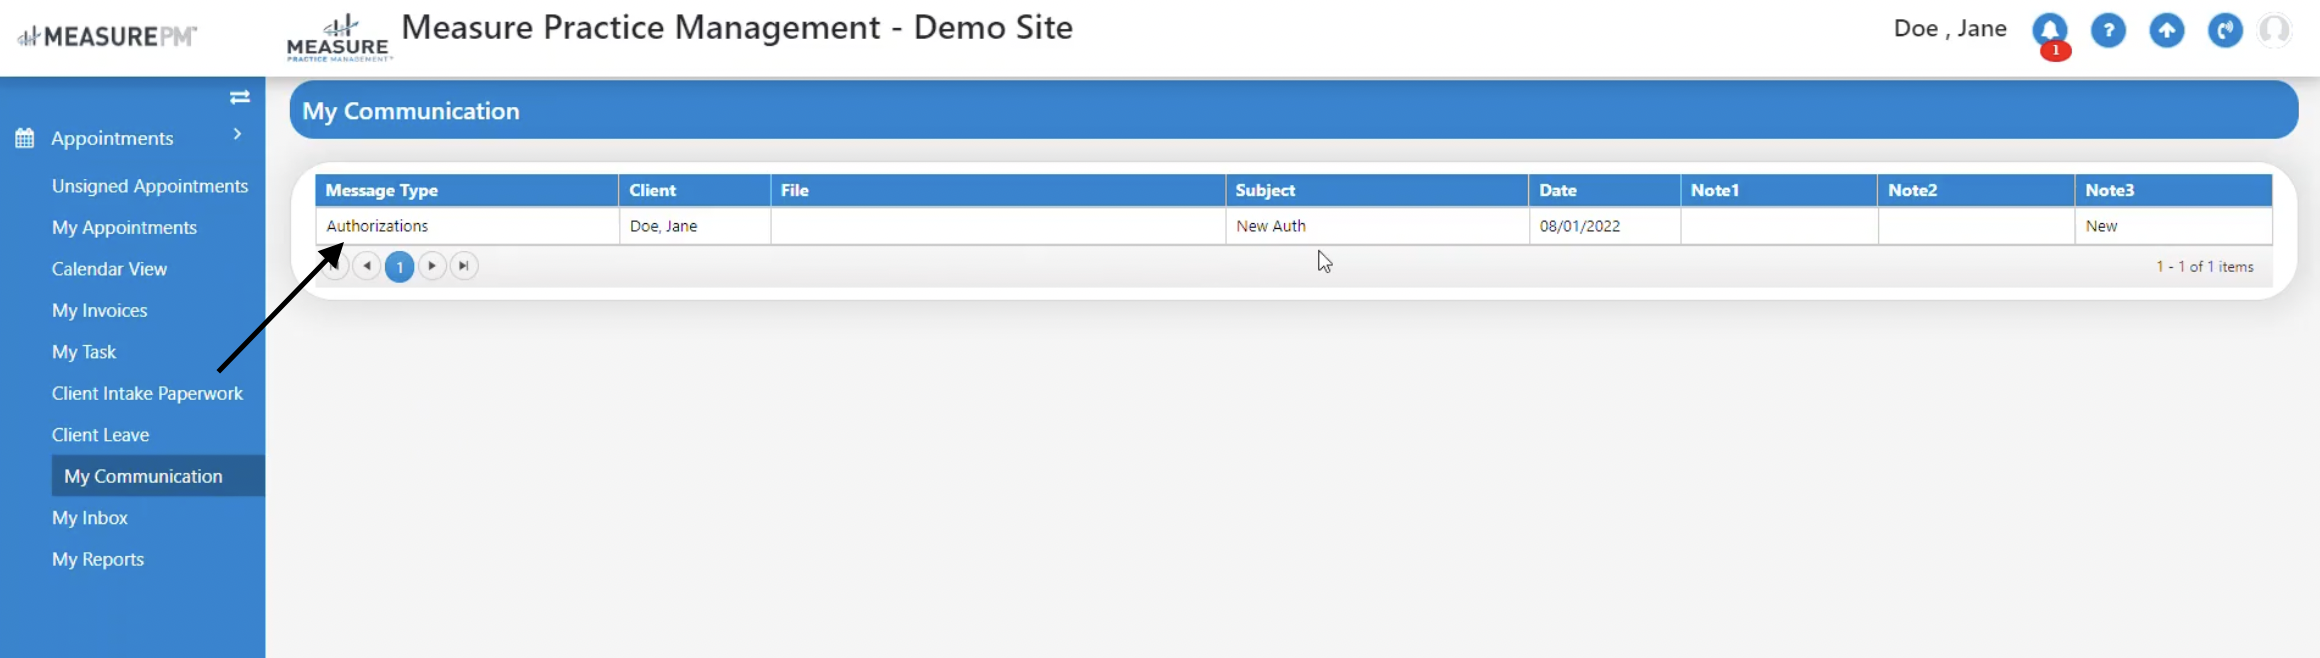Jump to last page in pager
This screenshot has width=2320, height=658.
(x=464, y=266)
